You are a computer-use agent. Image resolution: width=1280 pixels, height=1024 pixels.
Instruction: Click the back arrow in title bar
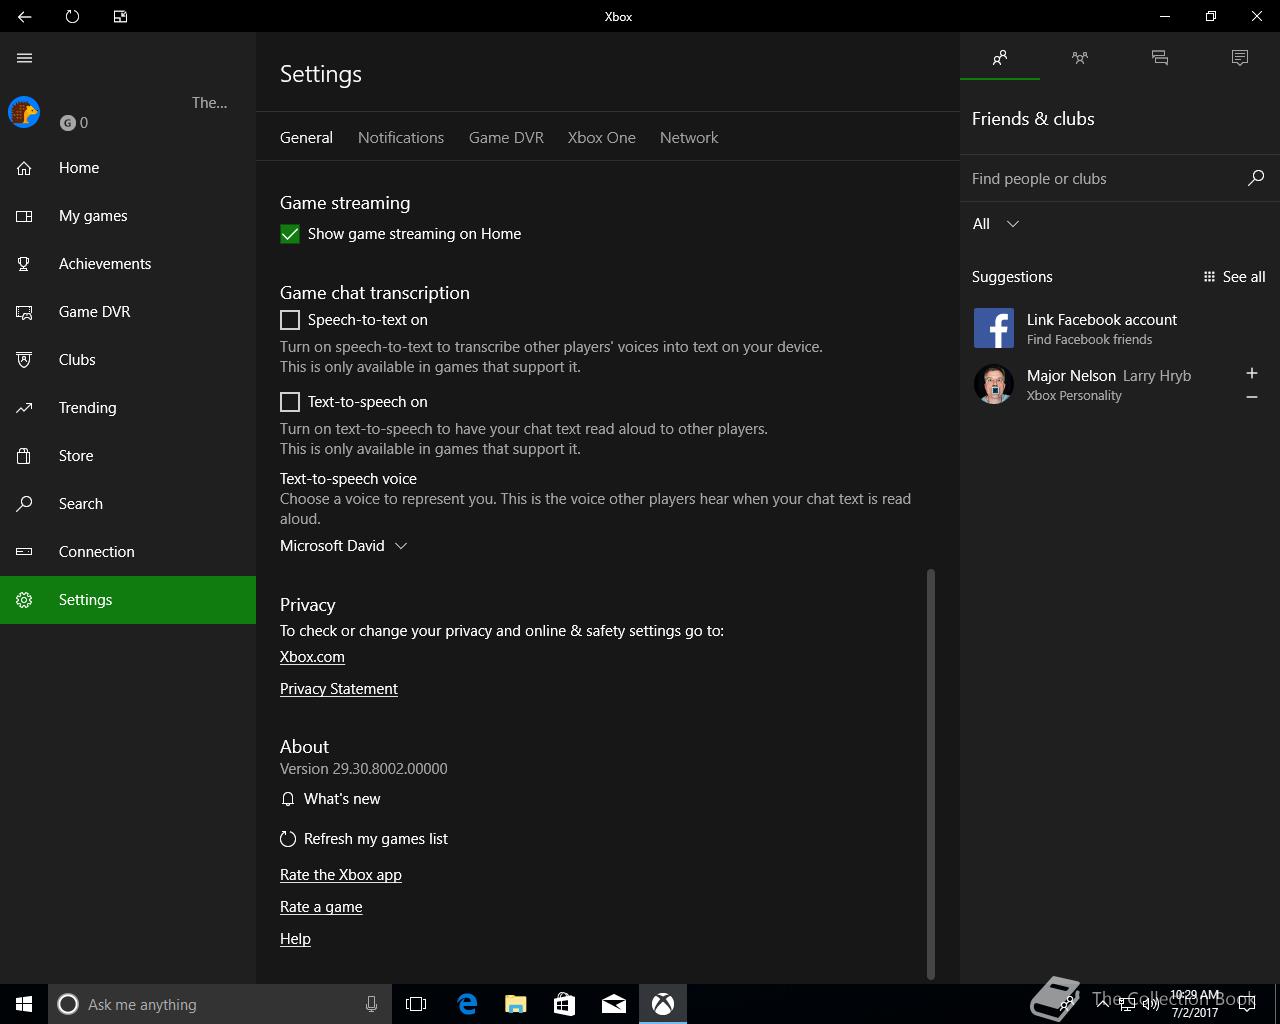[x=24, y=16]
